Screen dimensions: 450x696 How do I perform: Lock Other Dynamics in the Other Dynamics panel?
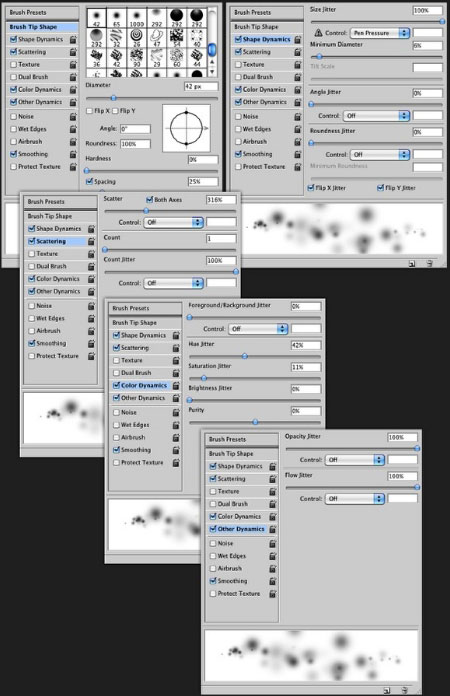coord(272,530)
